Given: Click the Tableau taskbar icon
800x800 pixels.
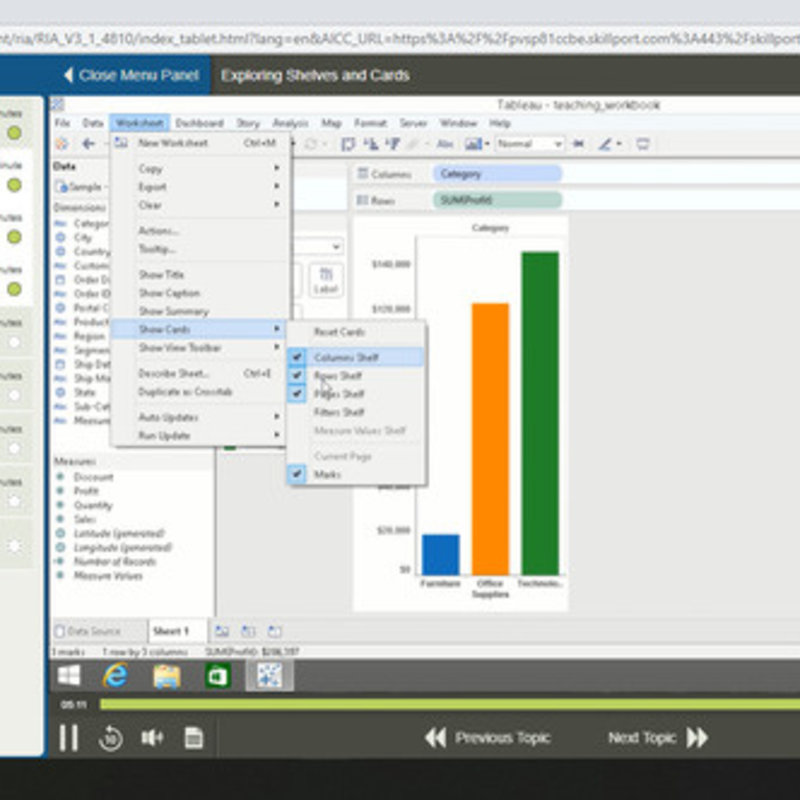Looking at the screenshot, I should click(269, 676).
